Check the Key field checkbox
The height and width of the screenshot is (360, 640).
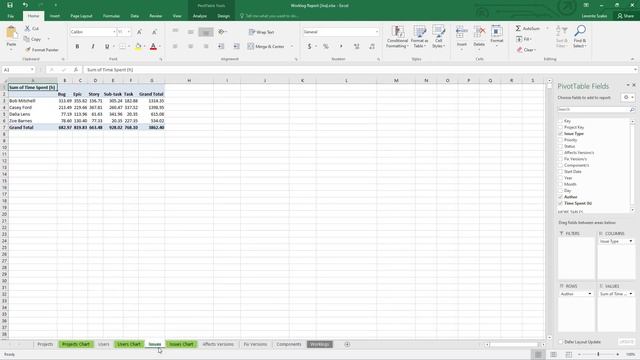click(x=560, y=121)
